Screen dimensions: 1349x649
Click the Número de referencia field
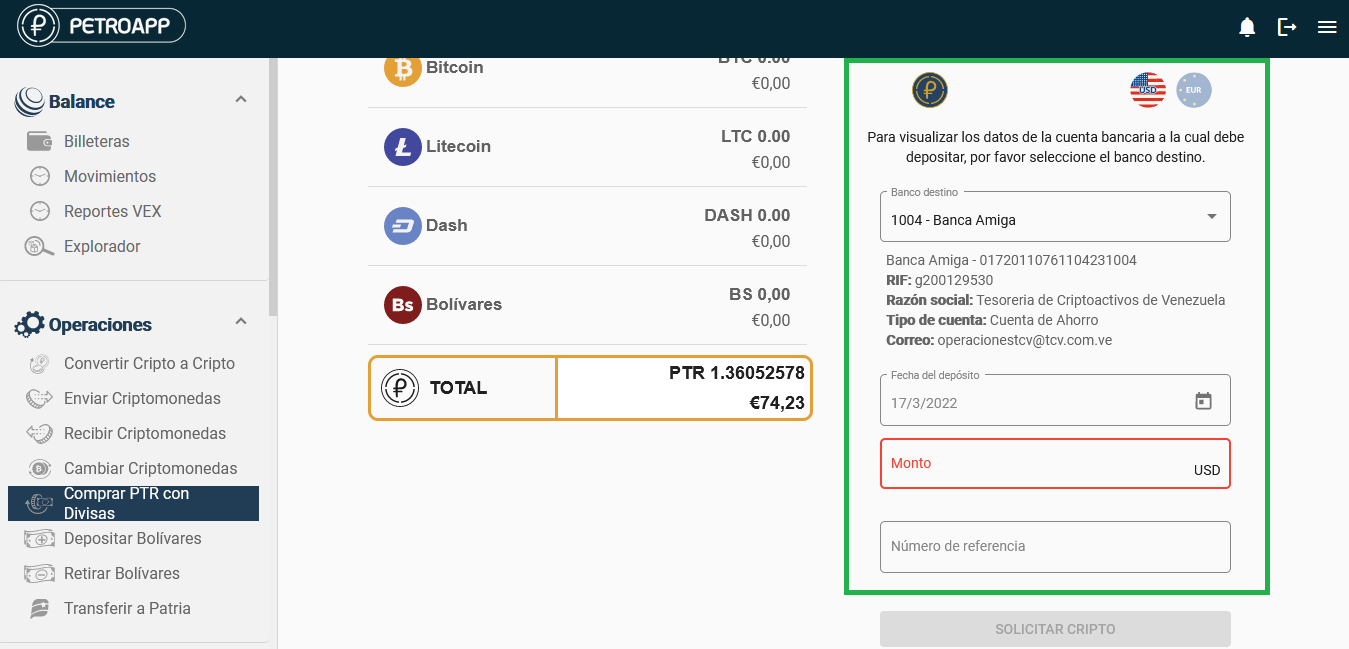pyautogui.click(x=1055, y=546)
